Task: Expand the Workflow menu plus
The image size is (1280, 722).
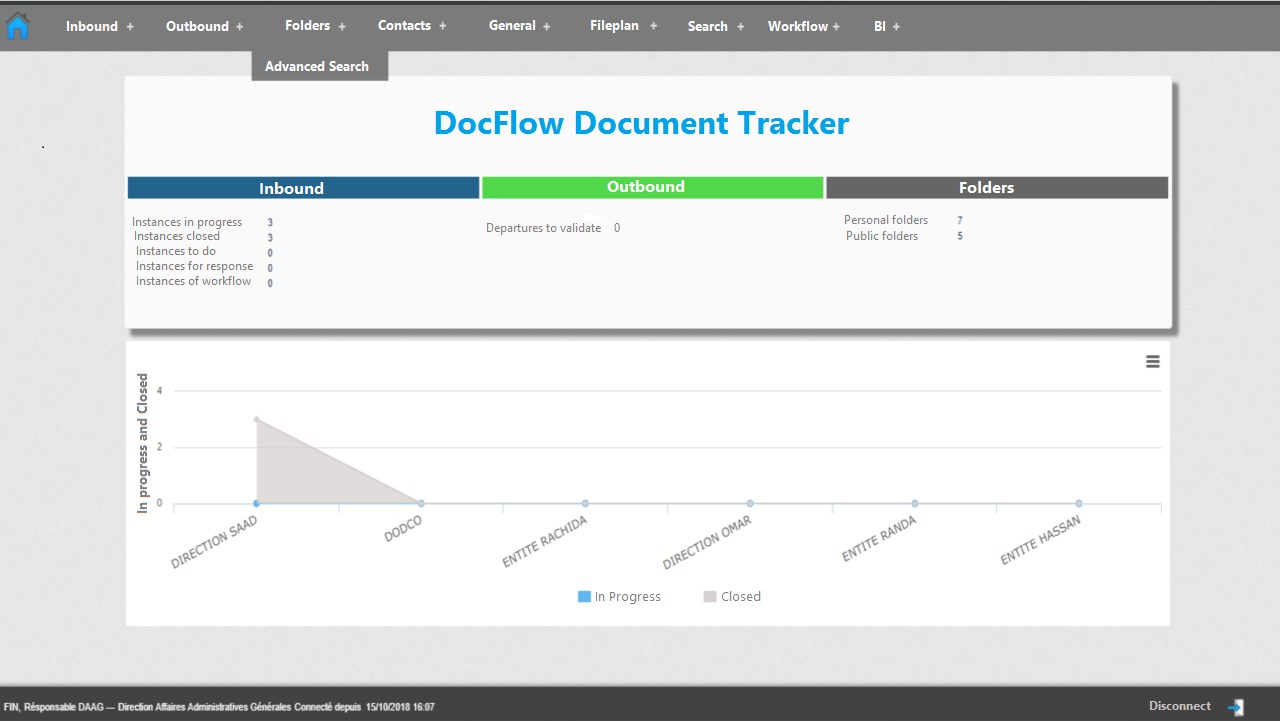Action: tap(836, 27)
